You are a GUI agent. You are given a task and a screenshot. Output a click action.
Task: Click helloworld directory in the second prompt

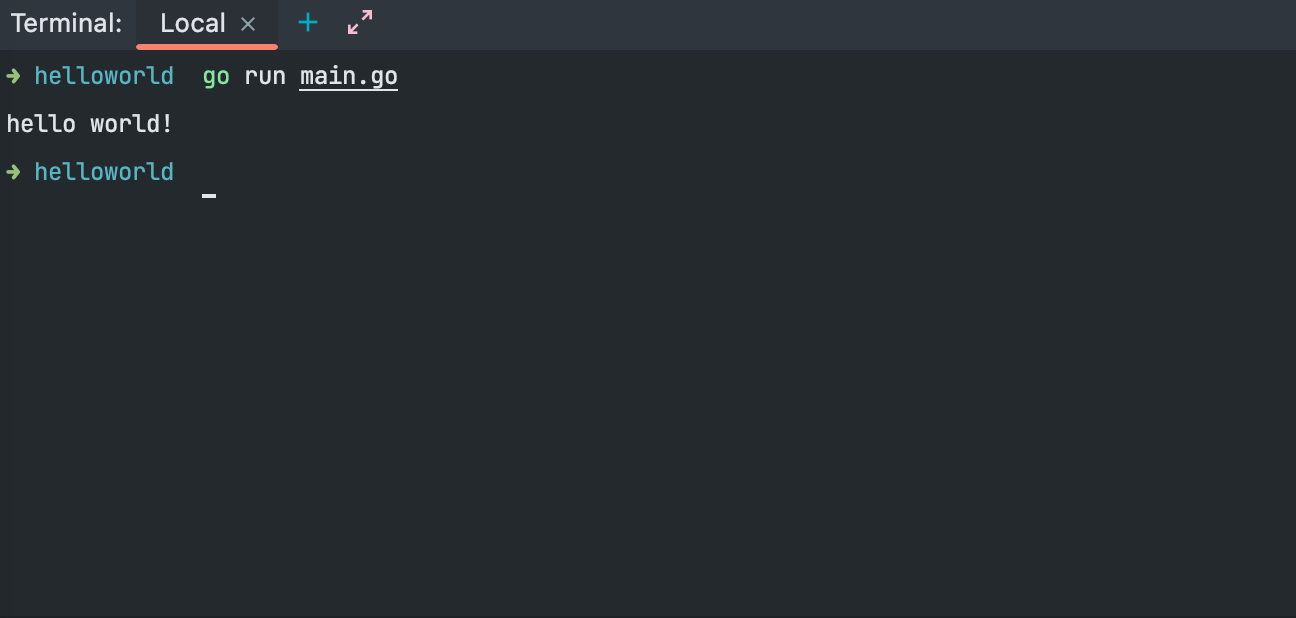[104, 172]
